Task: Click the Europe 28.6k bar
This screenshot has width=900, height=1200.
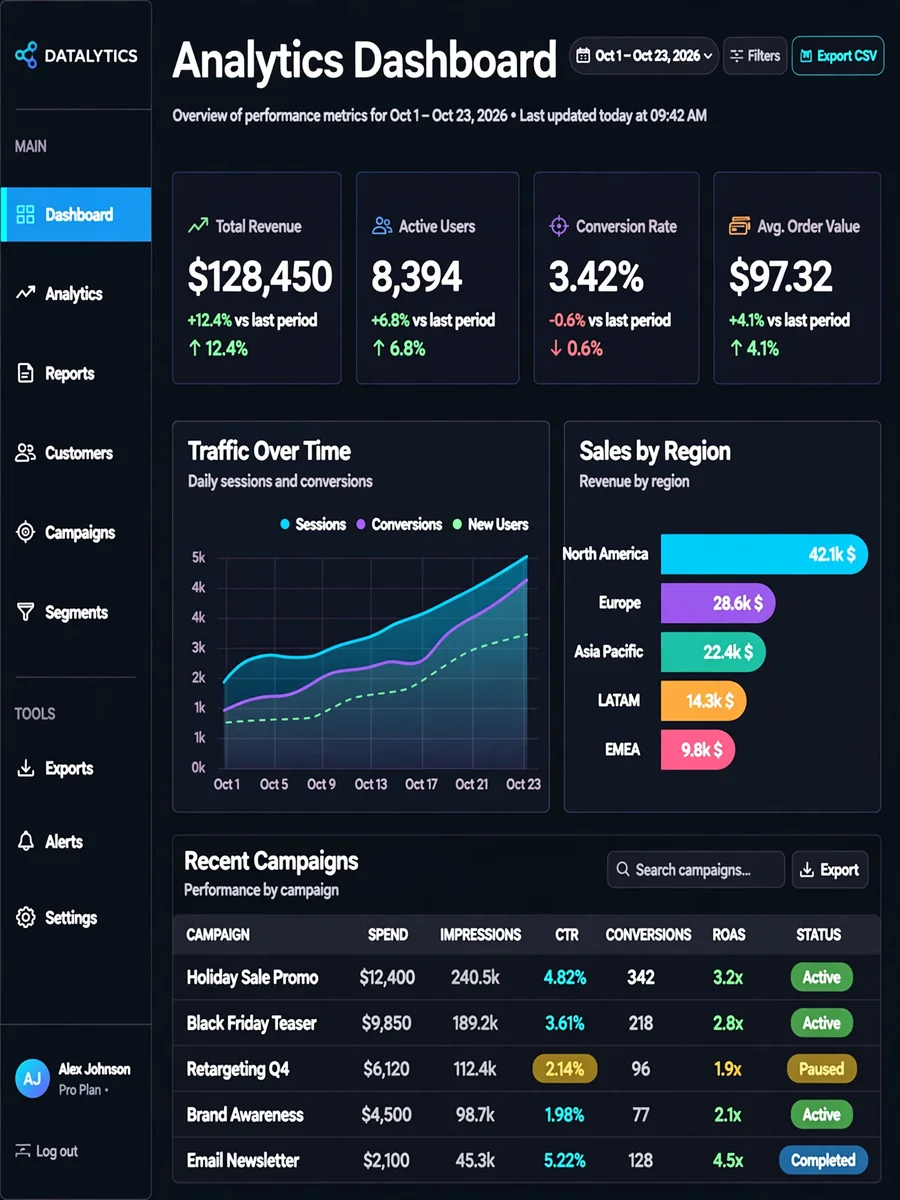Action: coord(718,603)
